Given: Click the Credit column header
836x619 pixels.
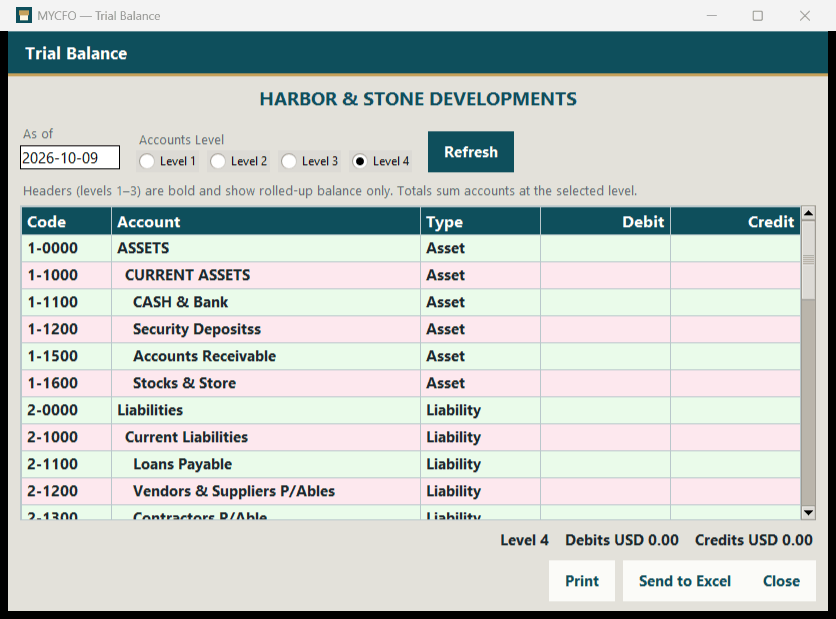Looking at the screenshot, I should click(x=735, y=221).
